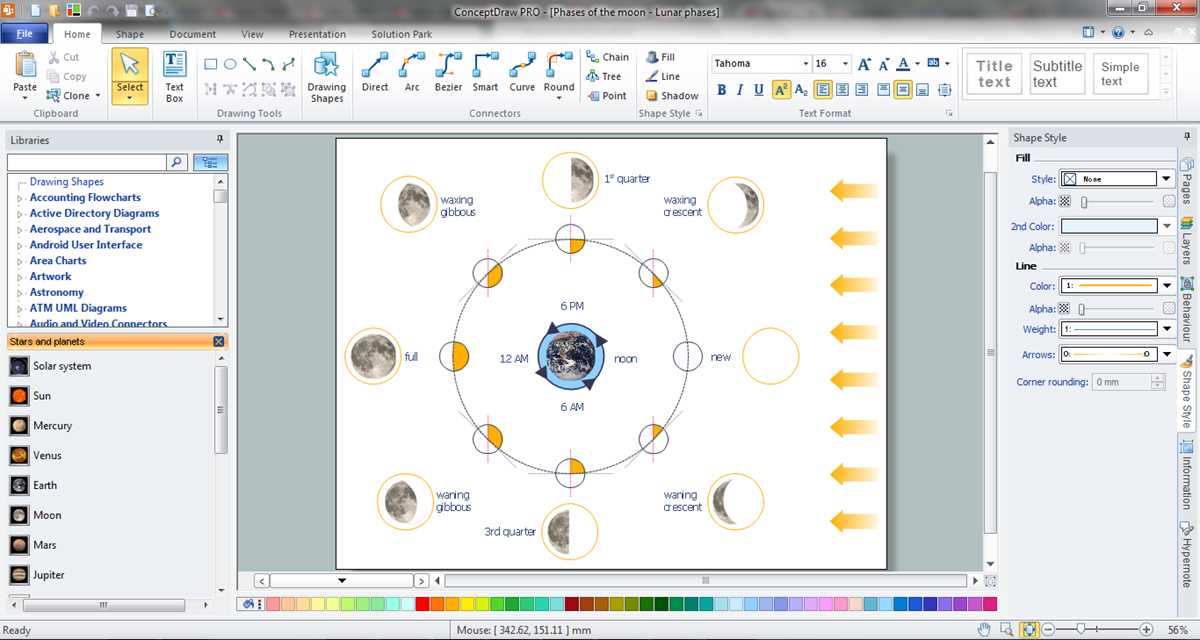
Task: Choose the Arc connector
Action: 412,72
